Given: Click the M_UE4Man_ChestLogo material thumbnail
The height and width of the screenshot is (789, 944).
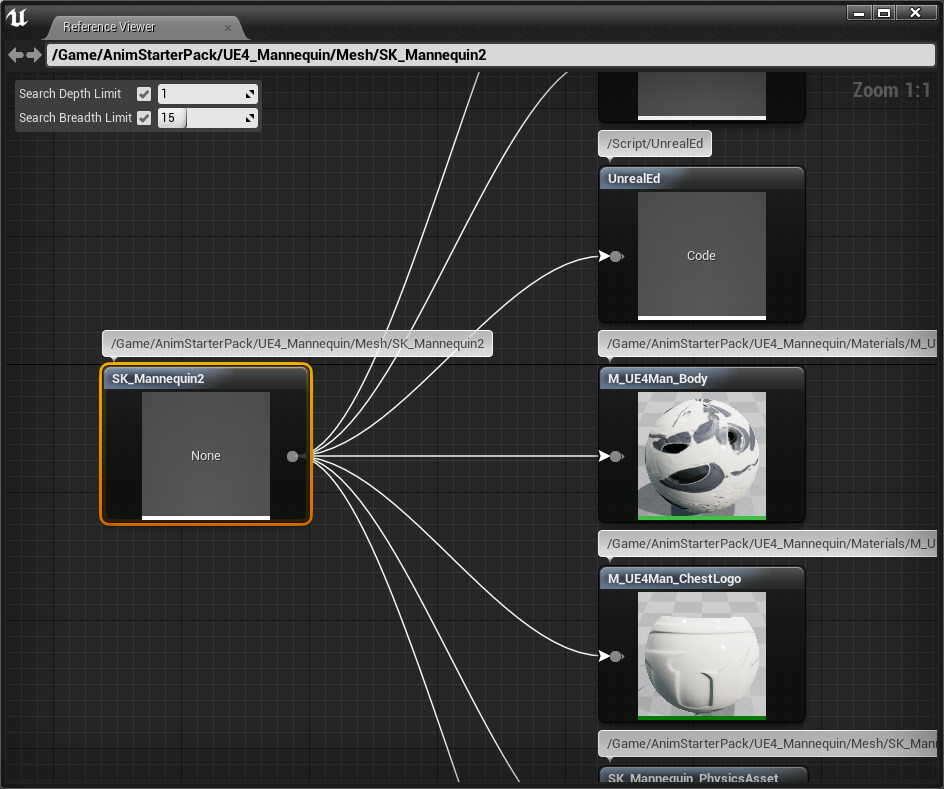Looking at the screenshot, I should pos(701,655).
